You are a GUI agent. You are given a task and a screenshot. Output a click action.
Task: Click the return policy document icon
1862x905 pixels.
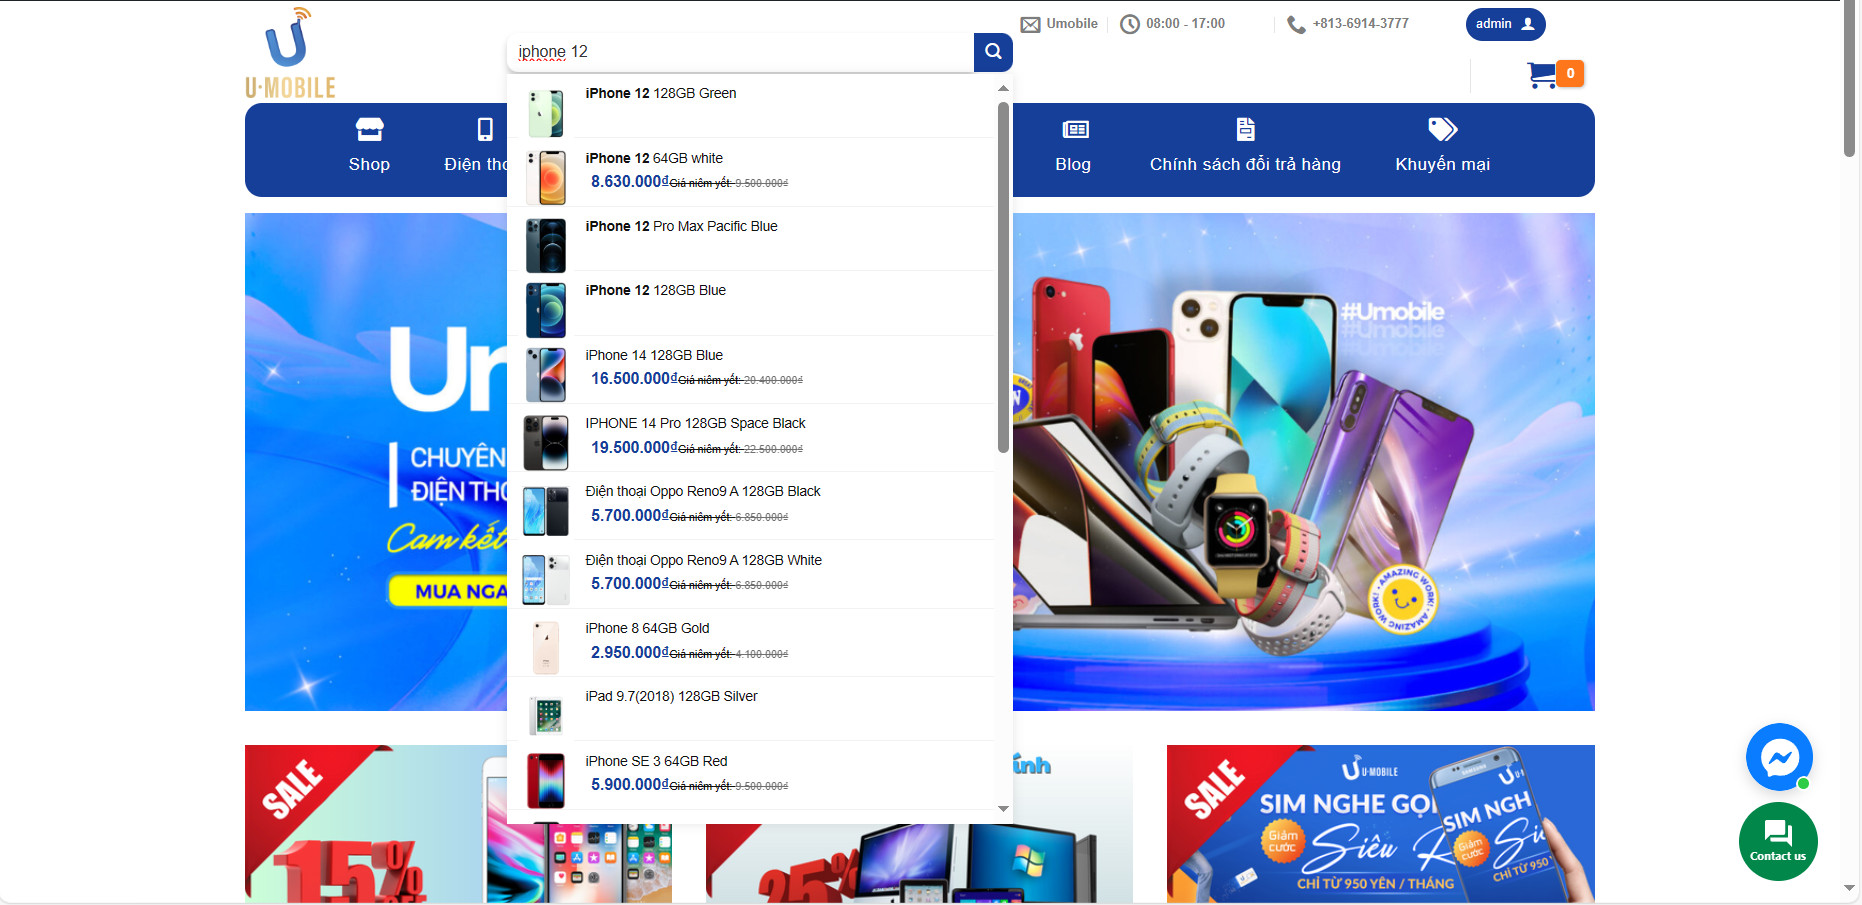1245,130
